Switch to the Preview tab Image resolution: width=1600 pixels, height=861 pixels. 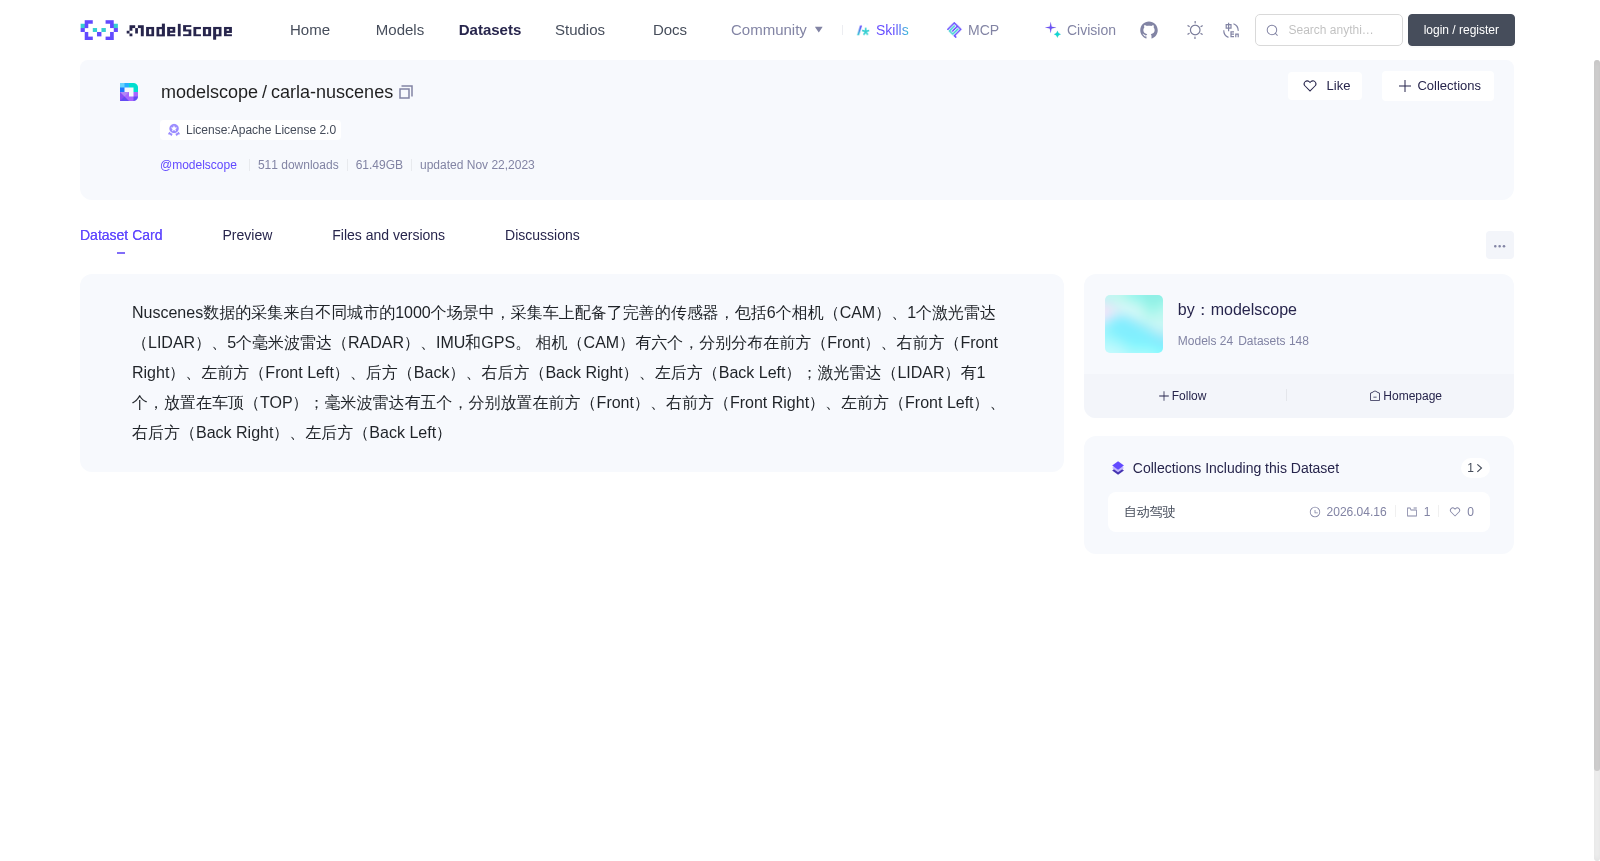247,235
